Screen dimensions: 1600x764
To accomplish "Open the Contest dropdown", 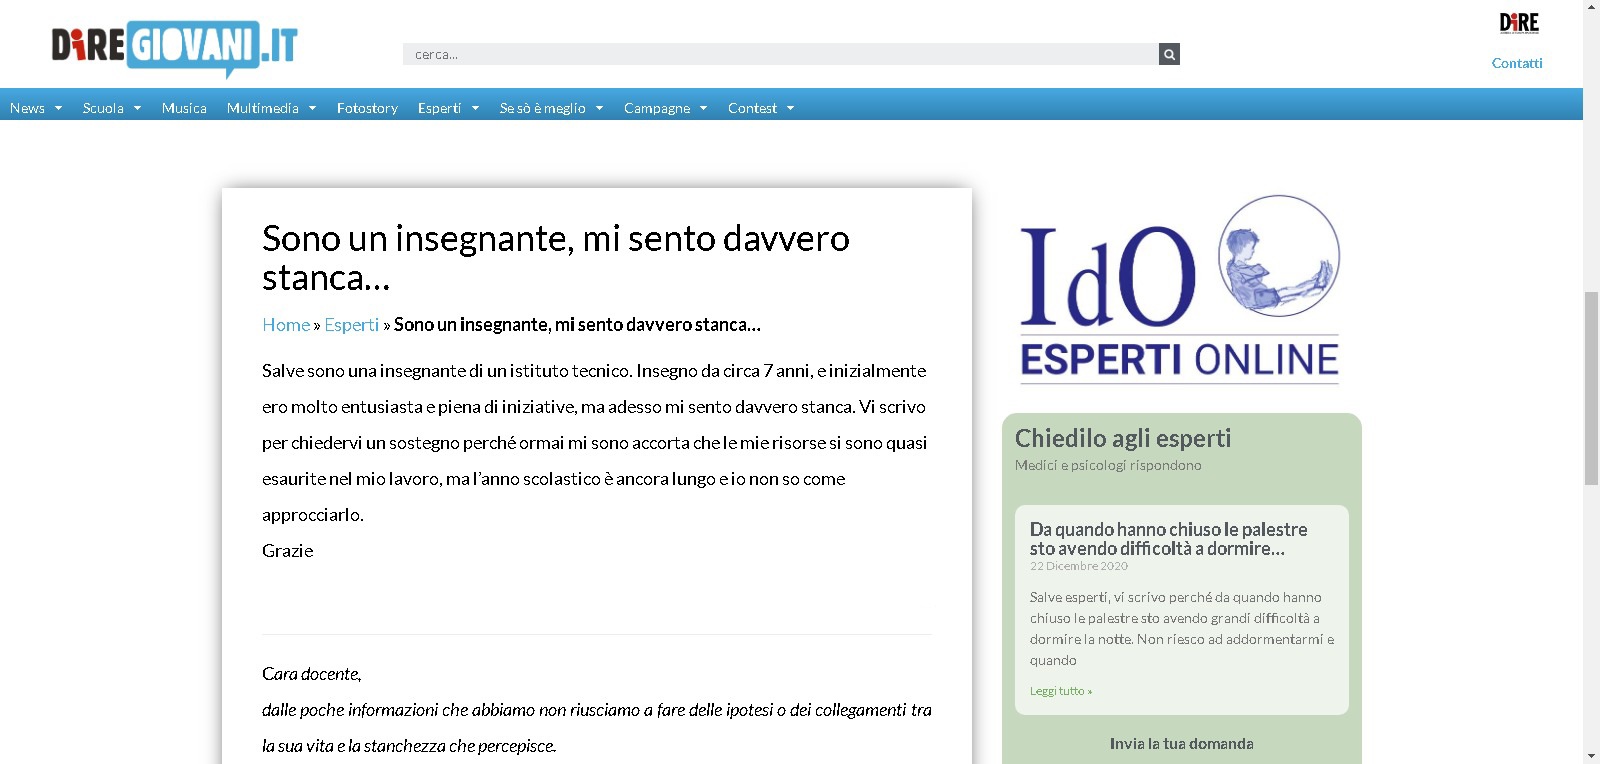I will tap(760, 108).
